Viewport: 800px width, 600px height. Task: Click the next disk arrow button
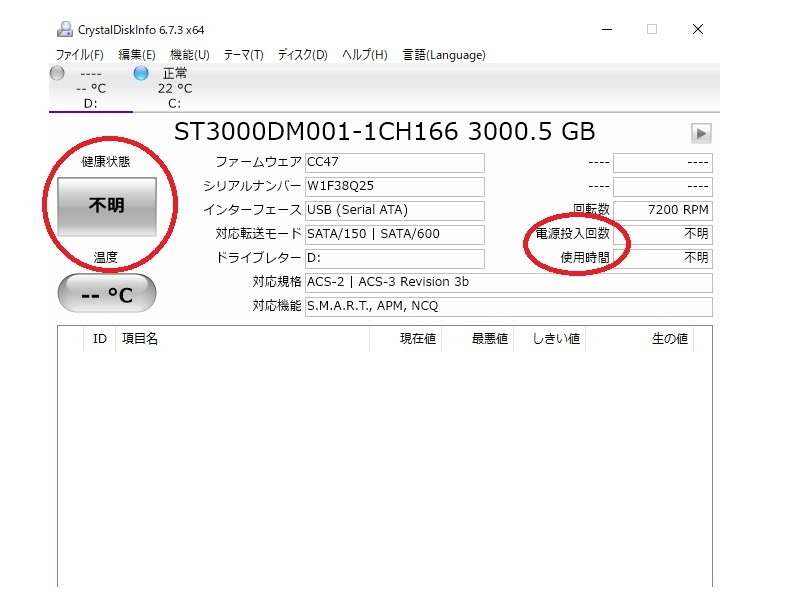click(701, 134)
